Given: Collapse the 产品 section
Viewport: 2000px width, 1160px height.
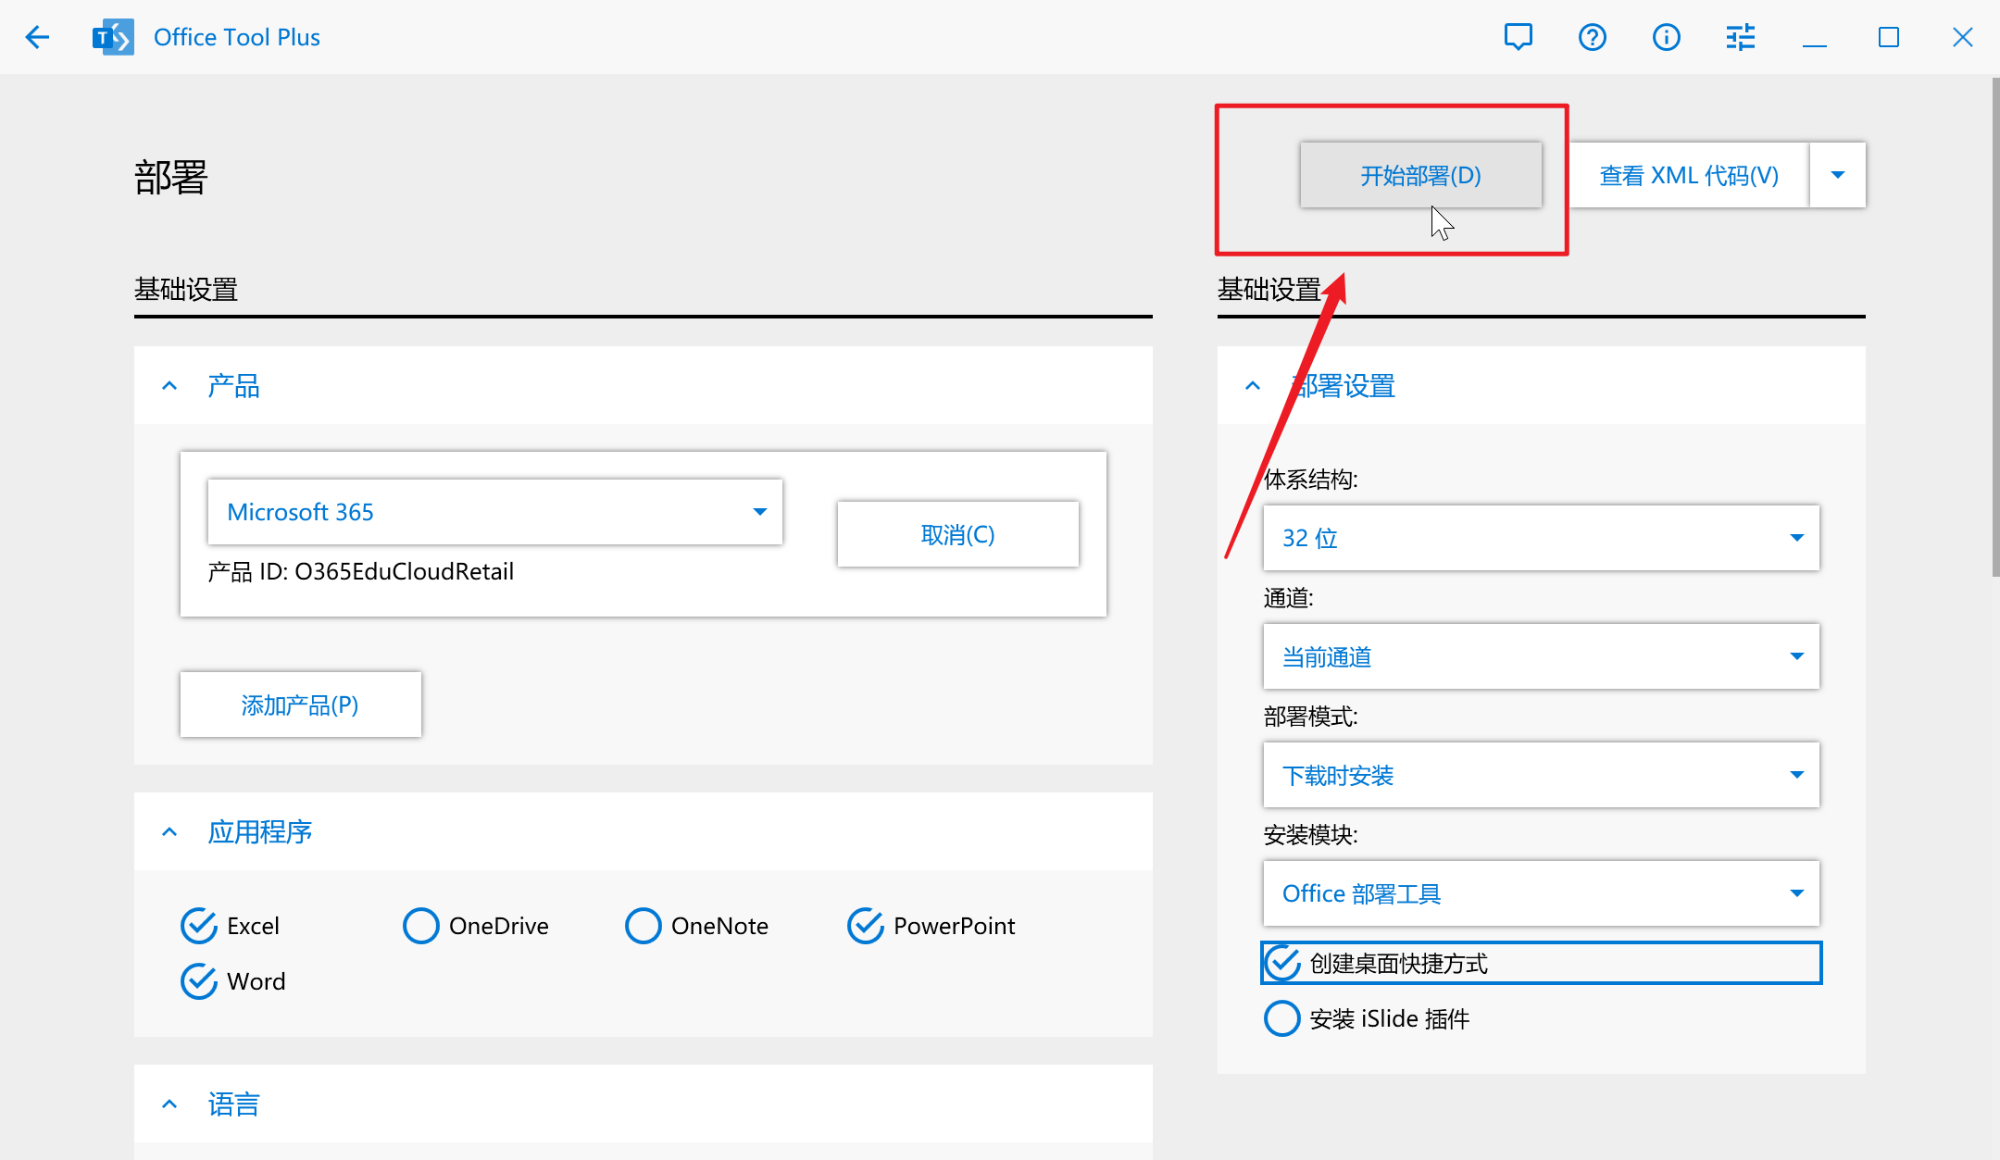Looking at the screenshot, I should point(170,386).
